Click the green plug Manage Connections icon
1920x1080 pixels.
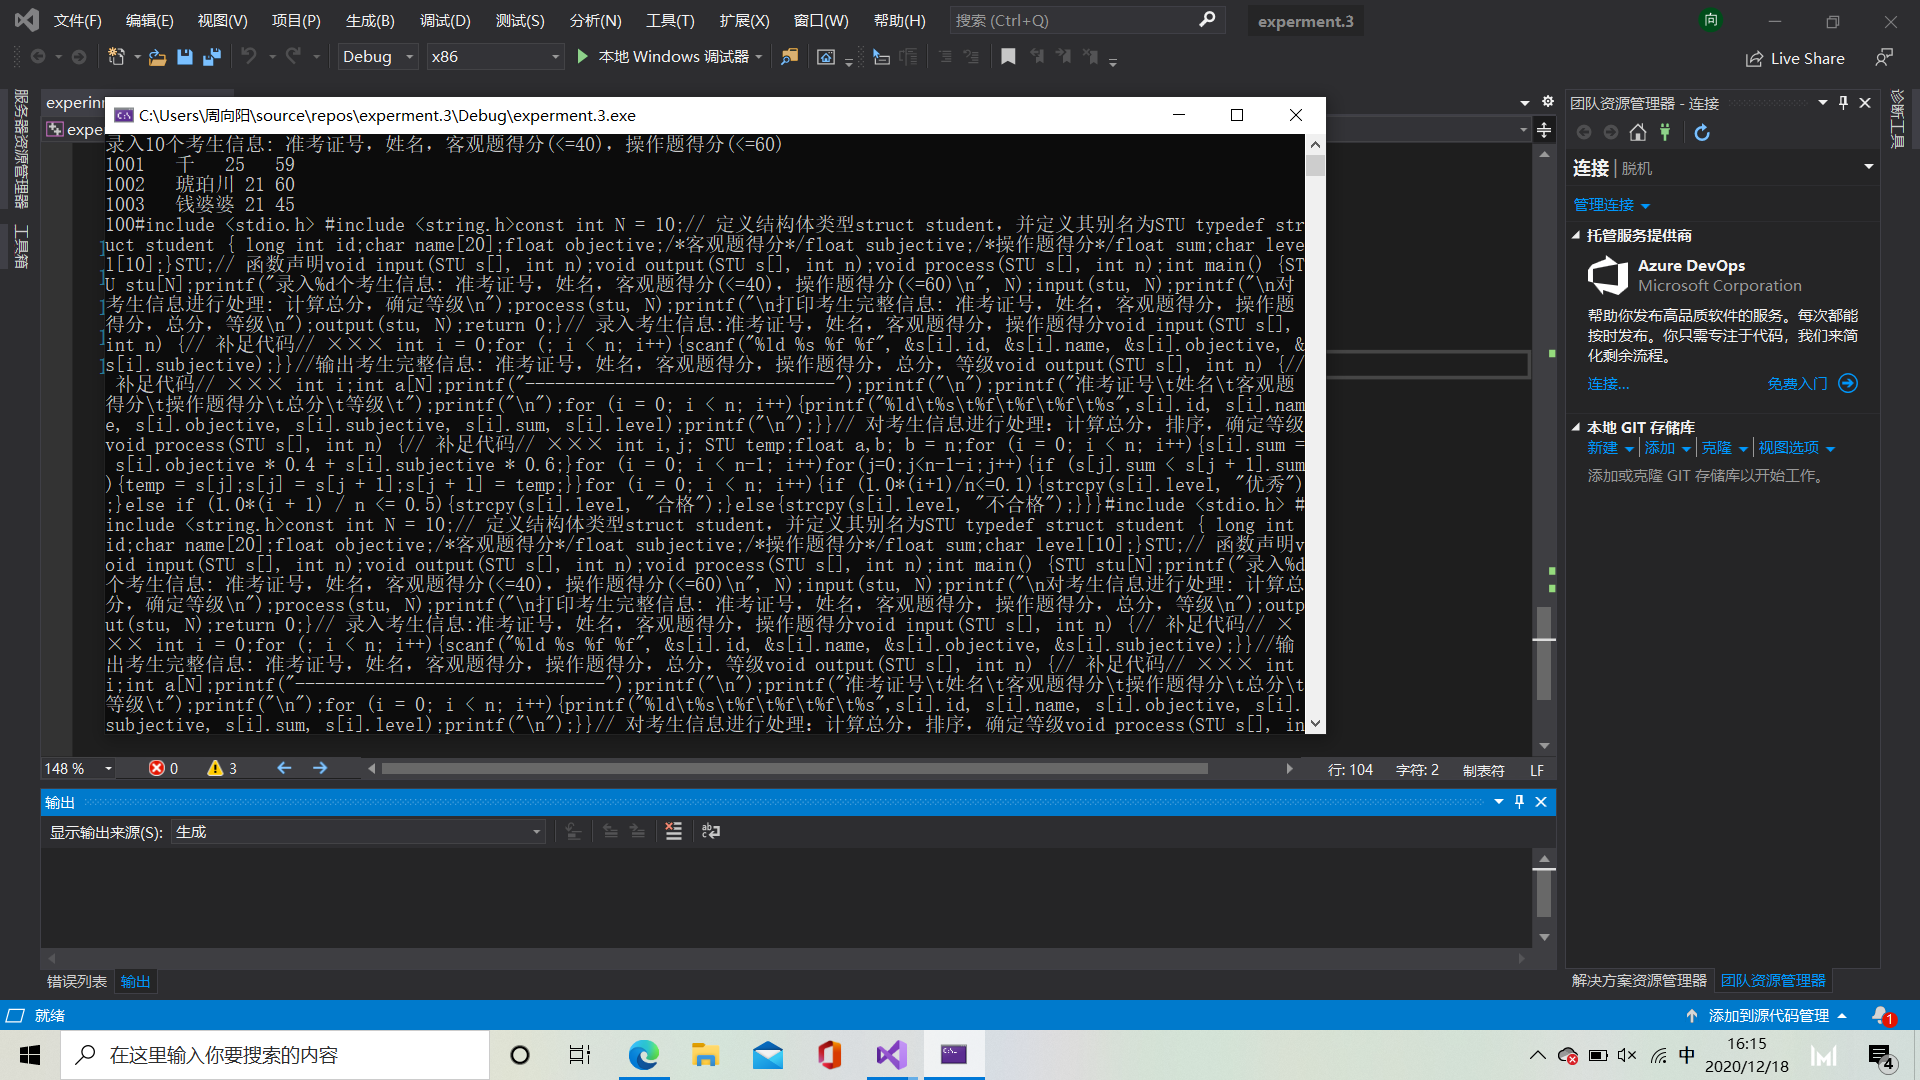tap(1665, 132)
